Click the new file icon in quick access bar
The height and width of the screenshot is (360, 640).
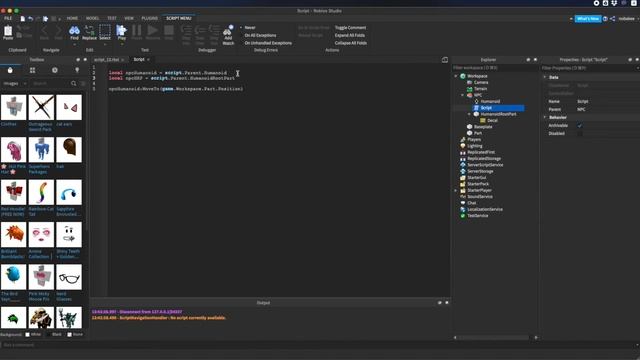point(22,18)
